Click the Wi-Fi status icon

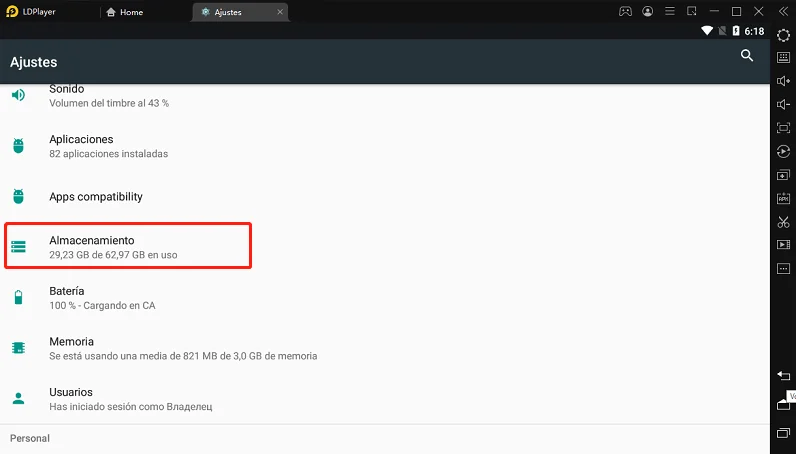click(707, 31)
